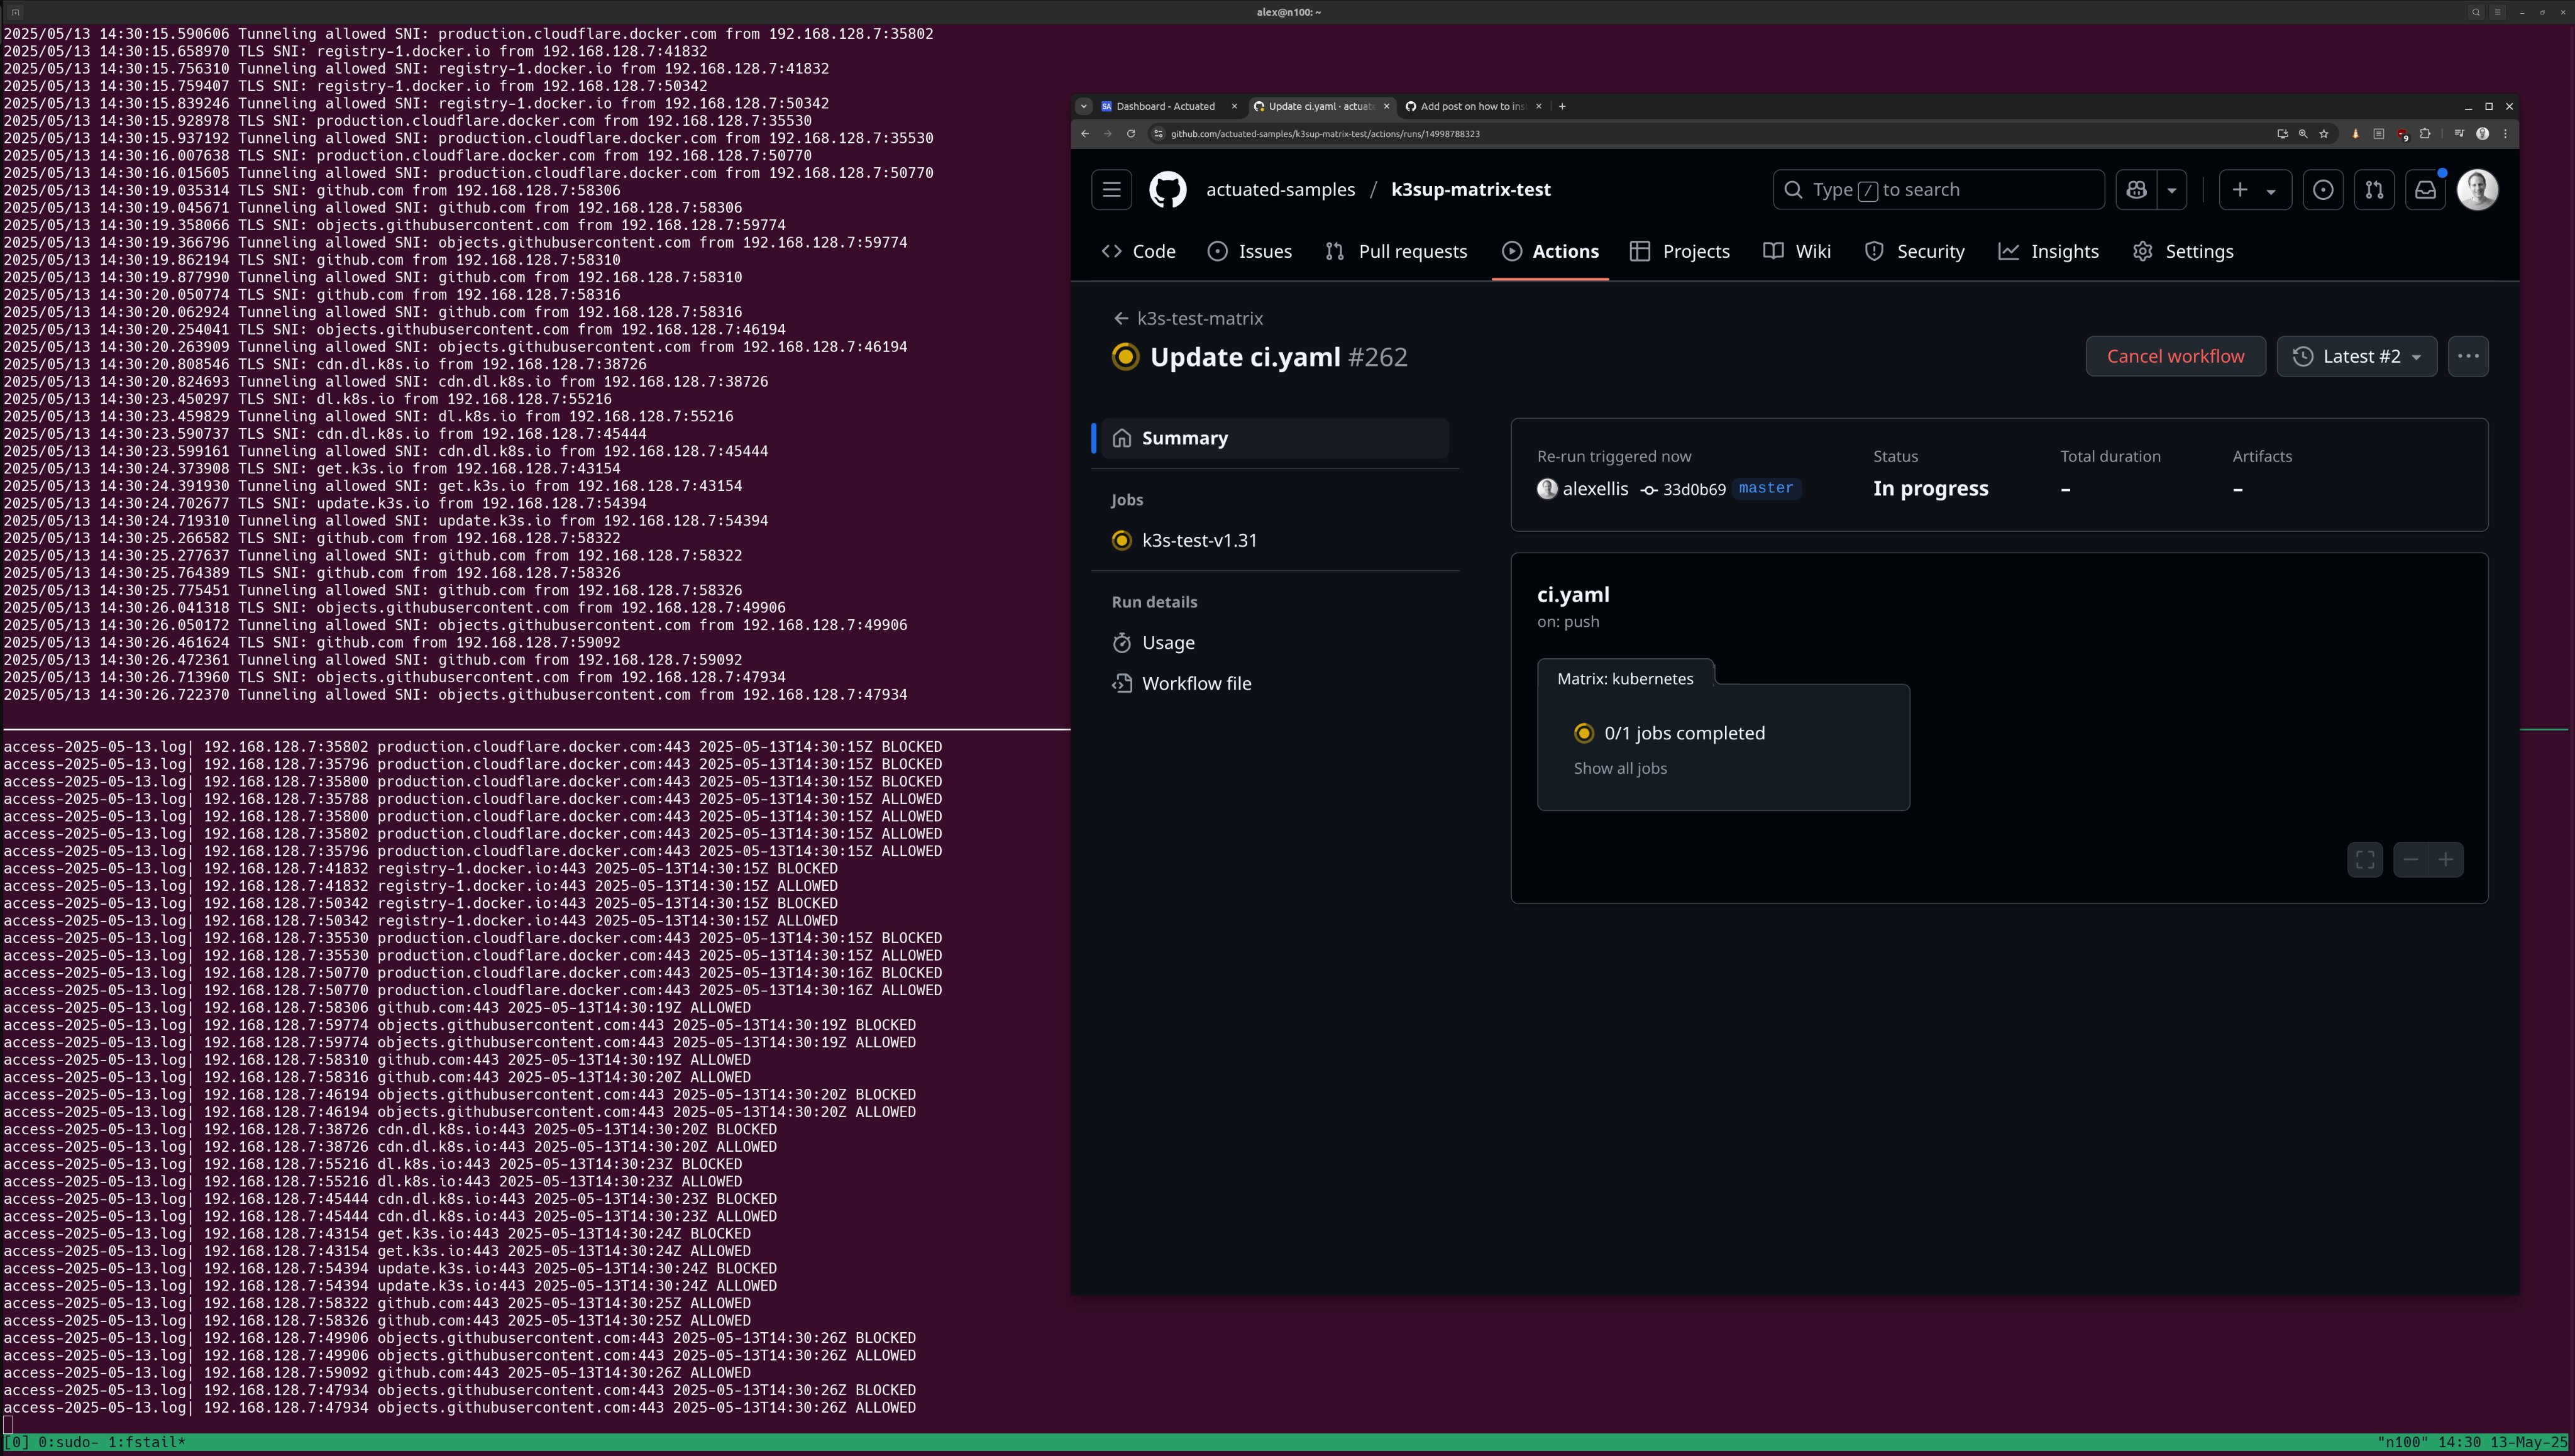Bookmark this page with the star icon
2575x1456 pixels.
(x=2324, y=134)
